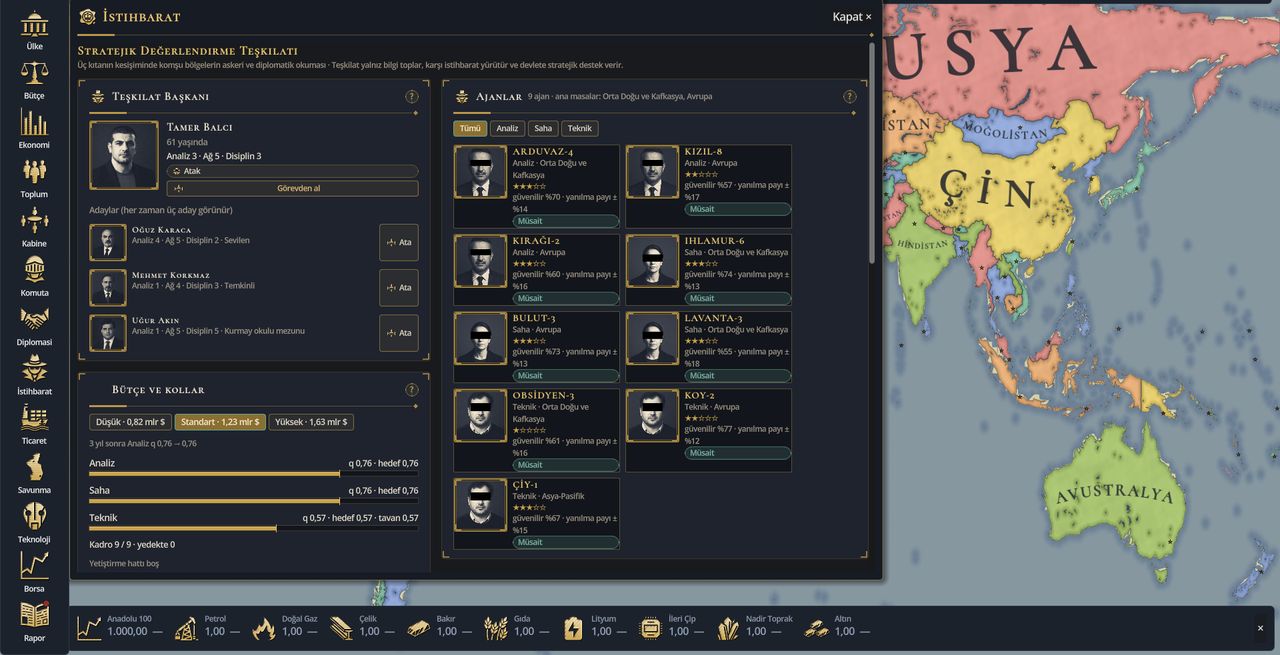
Task: Close the İstihbarat panel with Kapat
Action: 852,17
